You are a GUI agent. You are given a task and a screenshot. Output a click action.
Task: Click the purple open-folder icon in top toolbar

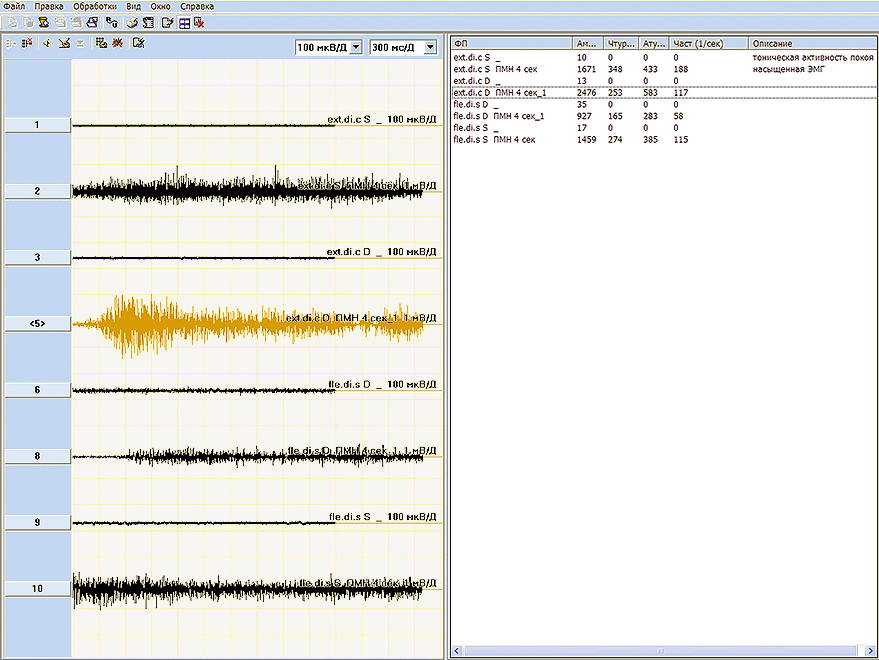[92, 23]
